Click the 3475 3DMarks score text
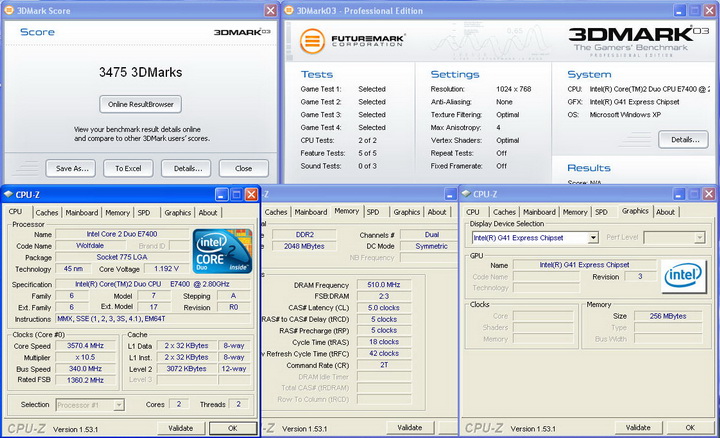Image resolution: width=720 pixels, height=438 pixels. coord(141,72)
